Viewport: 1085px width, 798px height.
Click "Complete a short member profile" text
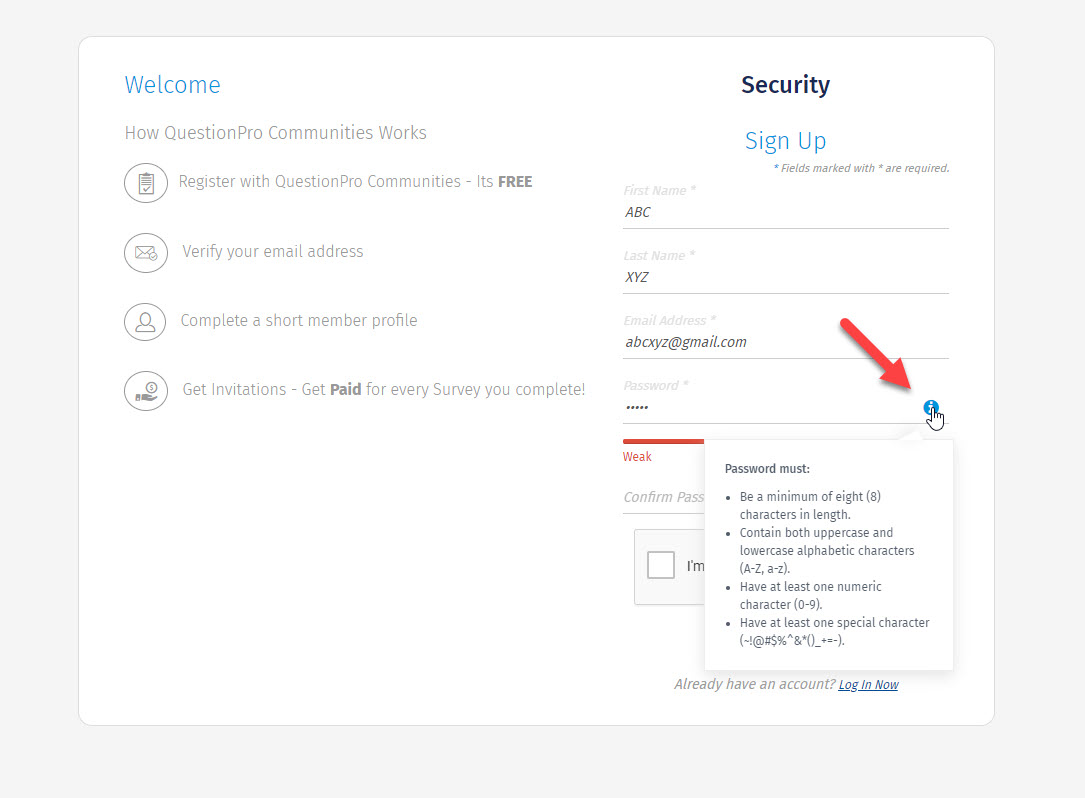pos(298,321)
